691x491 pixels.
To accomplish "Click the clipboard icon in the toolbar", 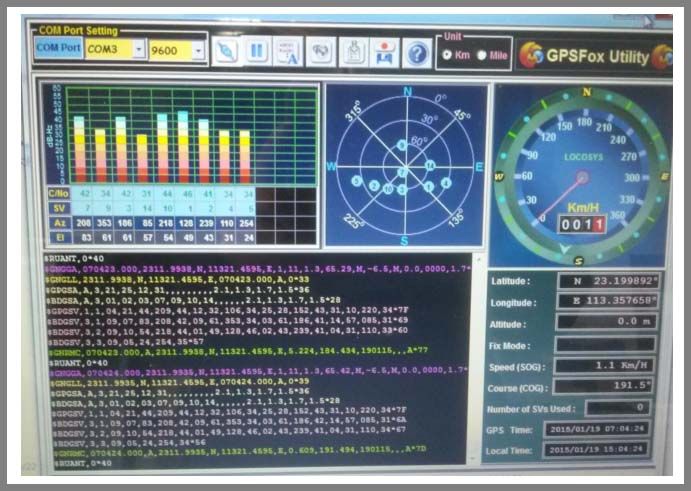I will click(353, 51).
